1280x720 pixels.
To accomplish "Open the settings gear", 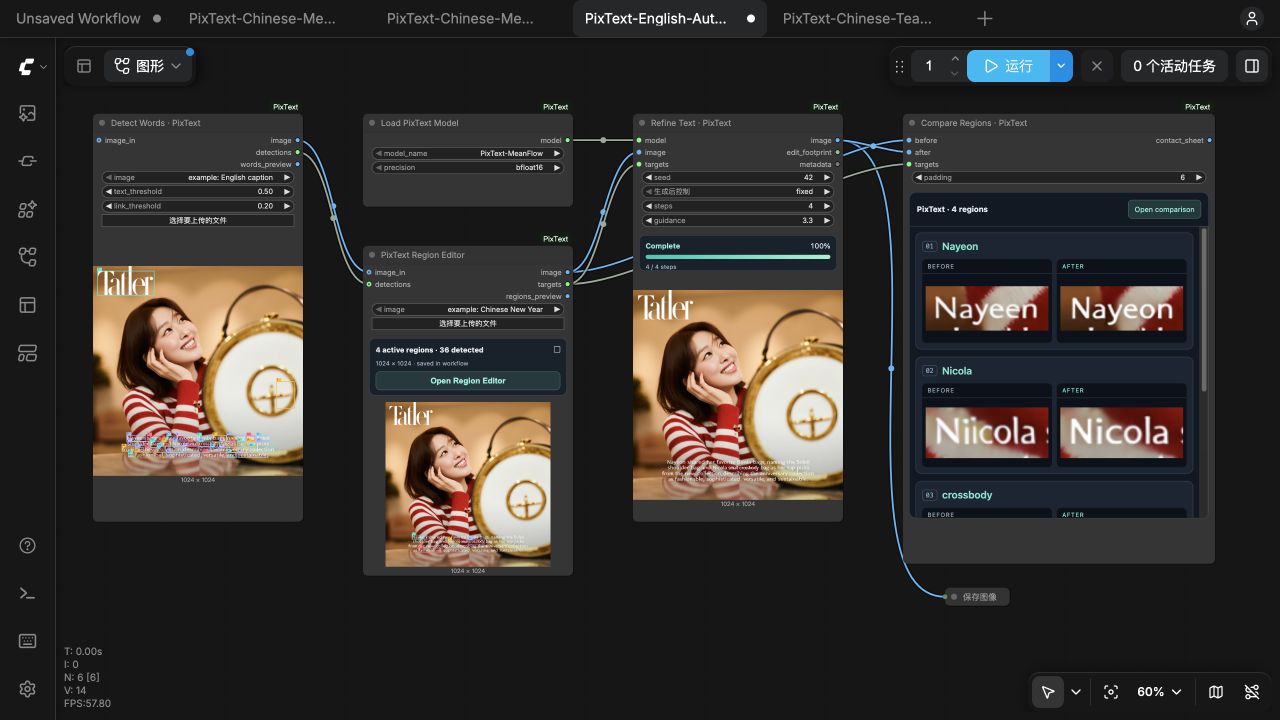I will 27,689.
